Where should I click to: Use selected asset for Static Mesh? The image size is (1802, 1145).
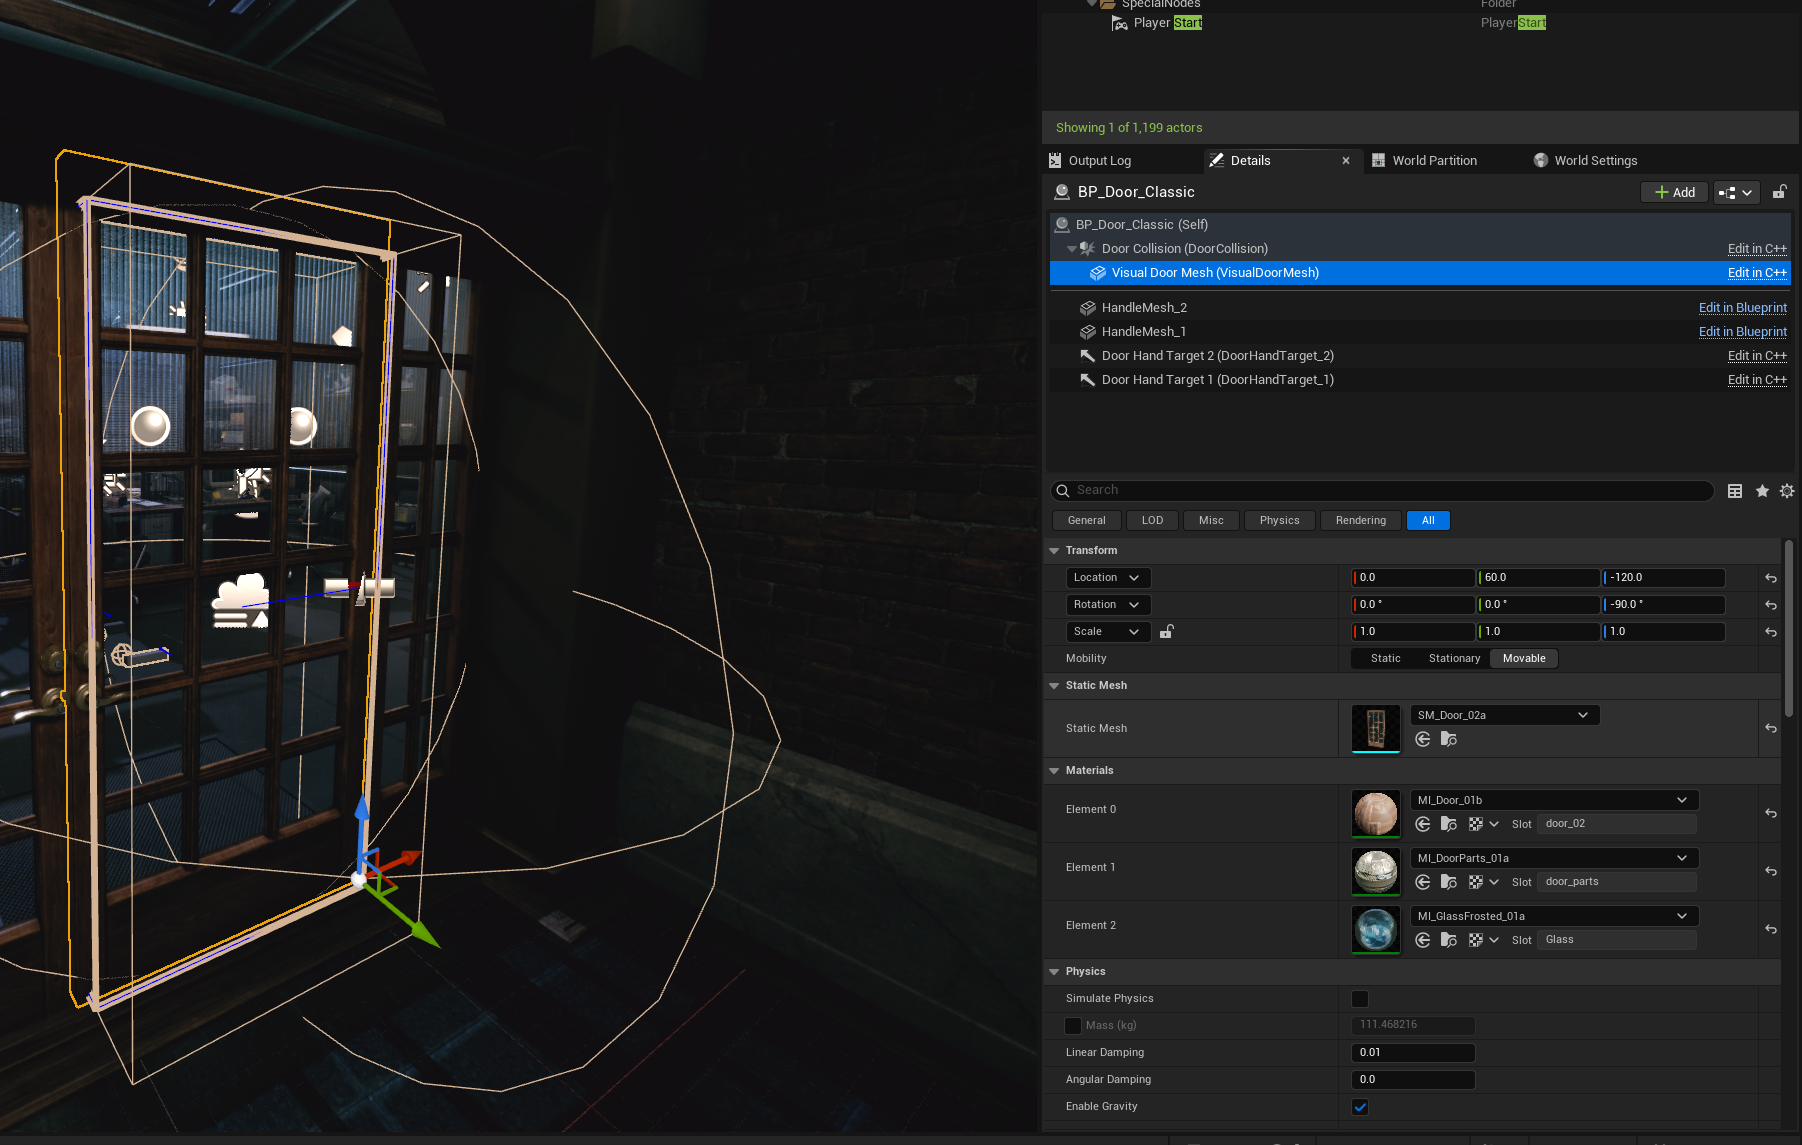point(1423,739)
